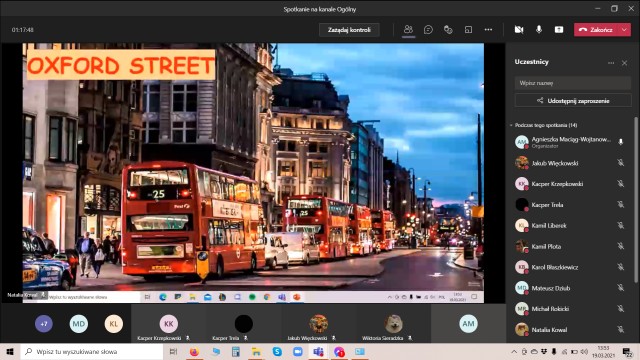Click the +7 more participants bubble
This screenshot has width=640, height=360.
point(44,324)
